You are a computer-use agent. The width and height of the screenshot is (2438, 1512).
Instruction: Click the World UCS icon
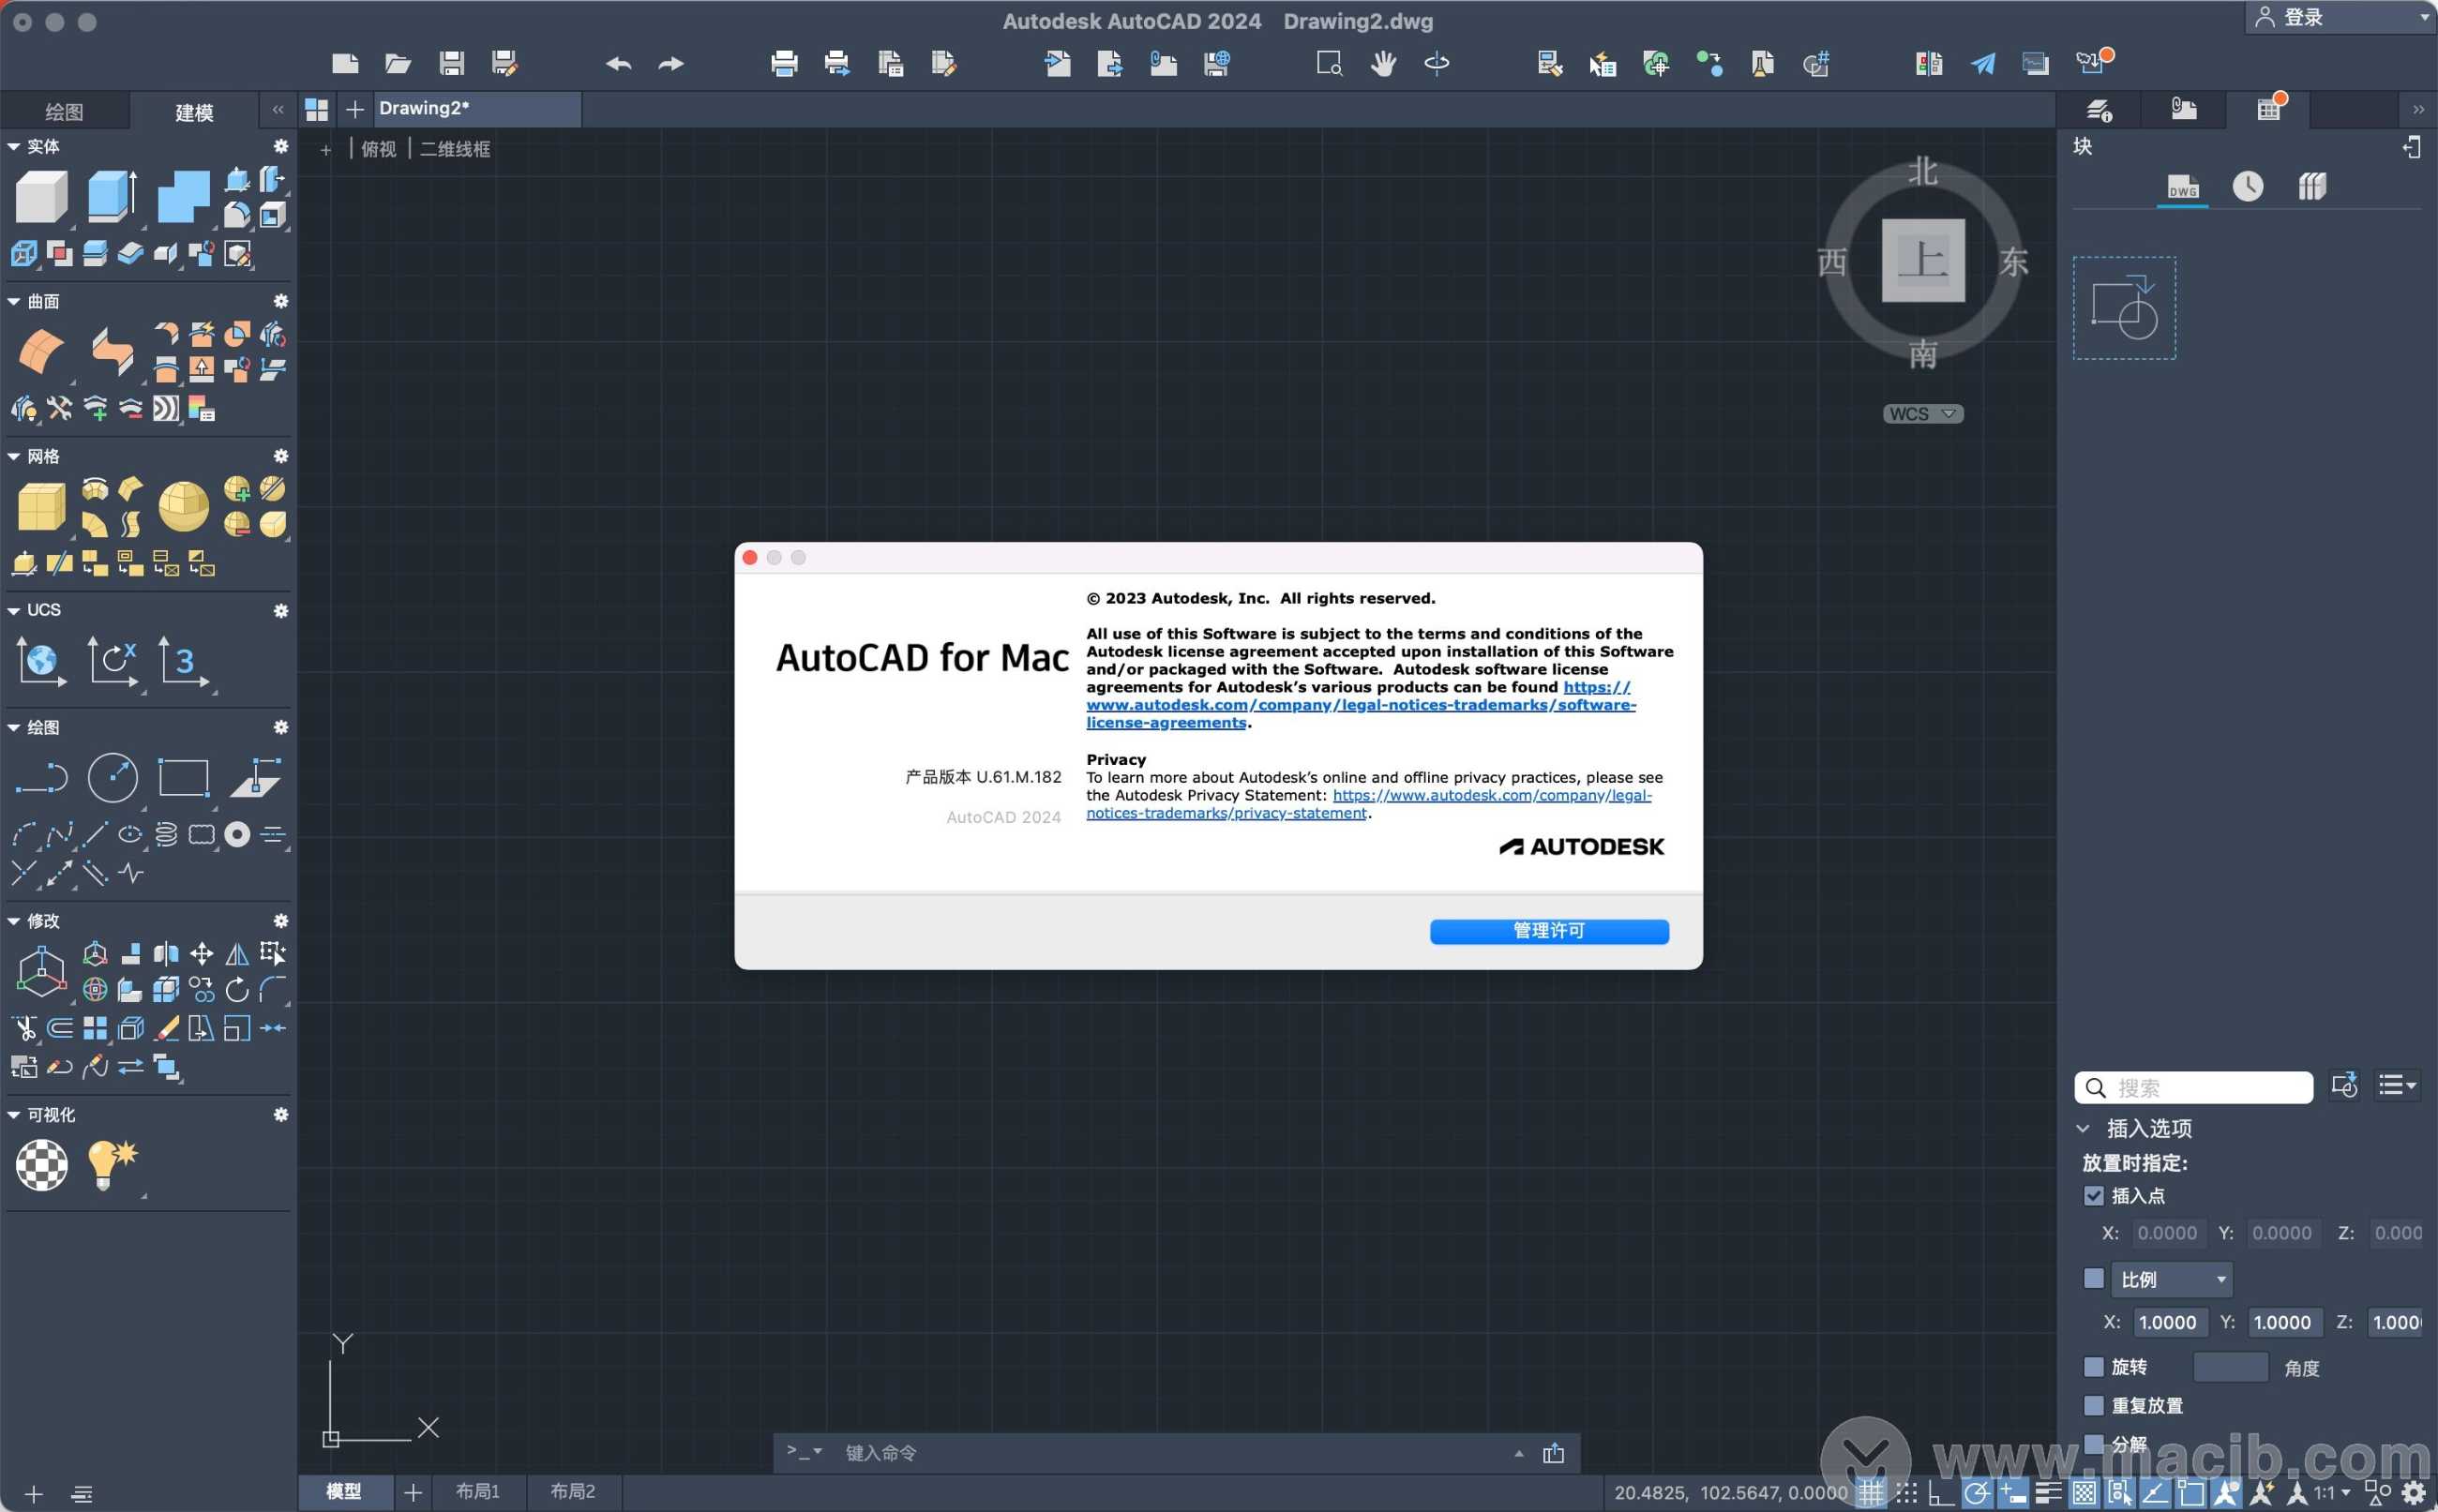click(41, 661)
